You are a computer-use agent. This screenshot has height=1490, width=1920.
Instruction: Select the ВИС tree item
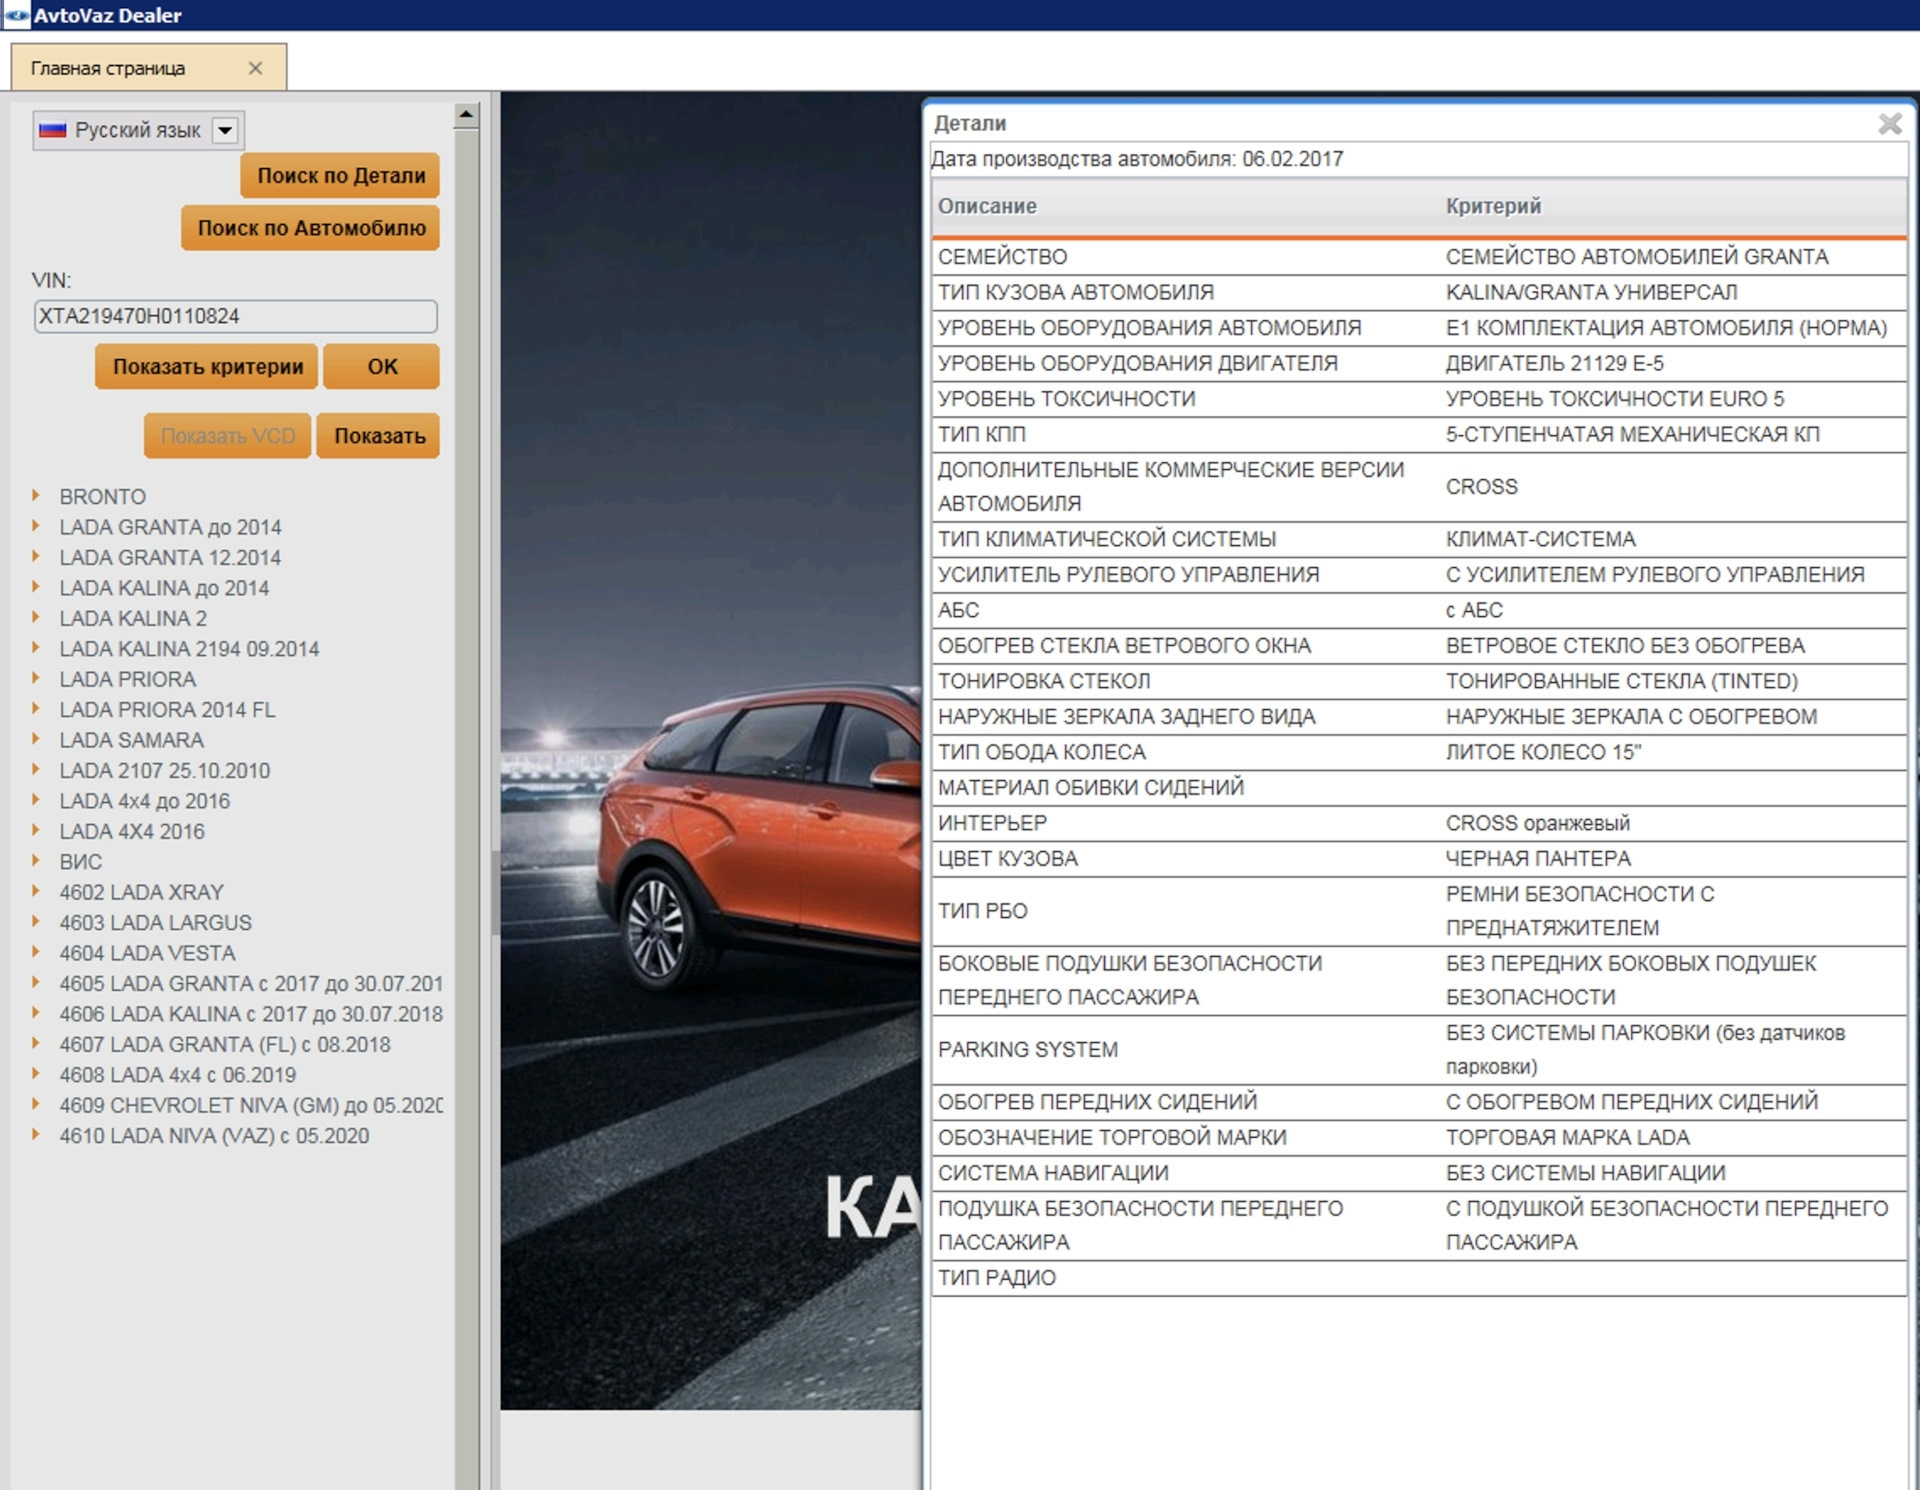80,862
